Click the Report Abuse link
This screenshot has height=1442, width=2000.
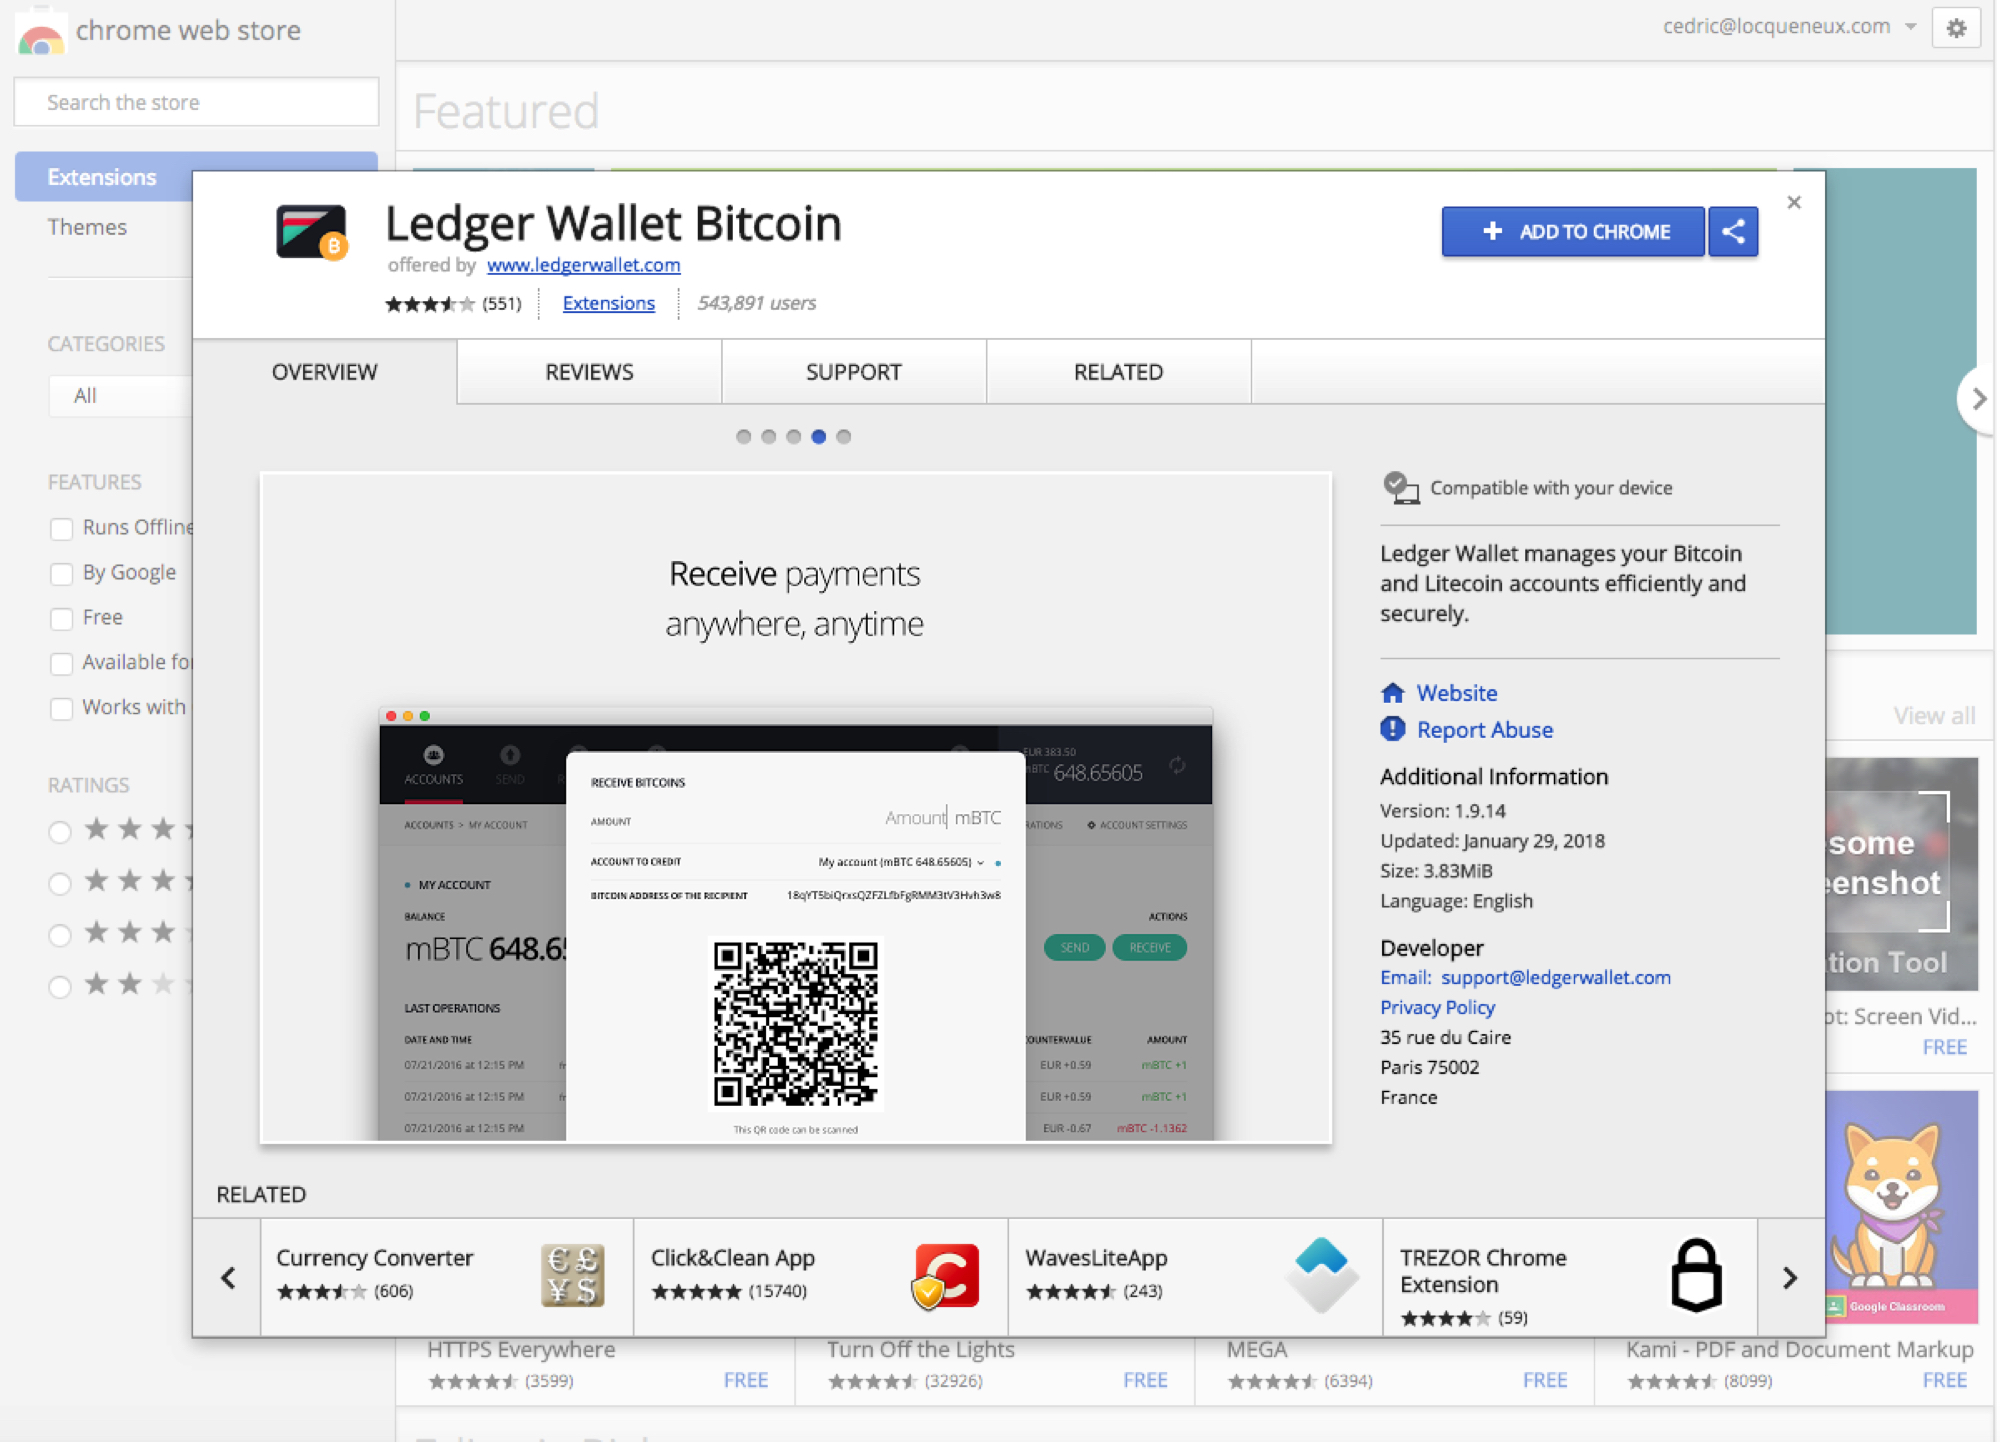(1484, 729)
